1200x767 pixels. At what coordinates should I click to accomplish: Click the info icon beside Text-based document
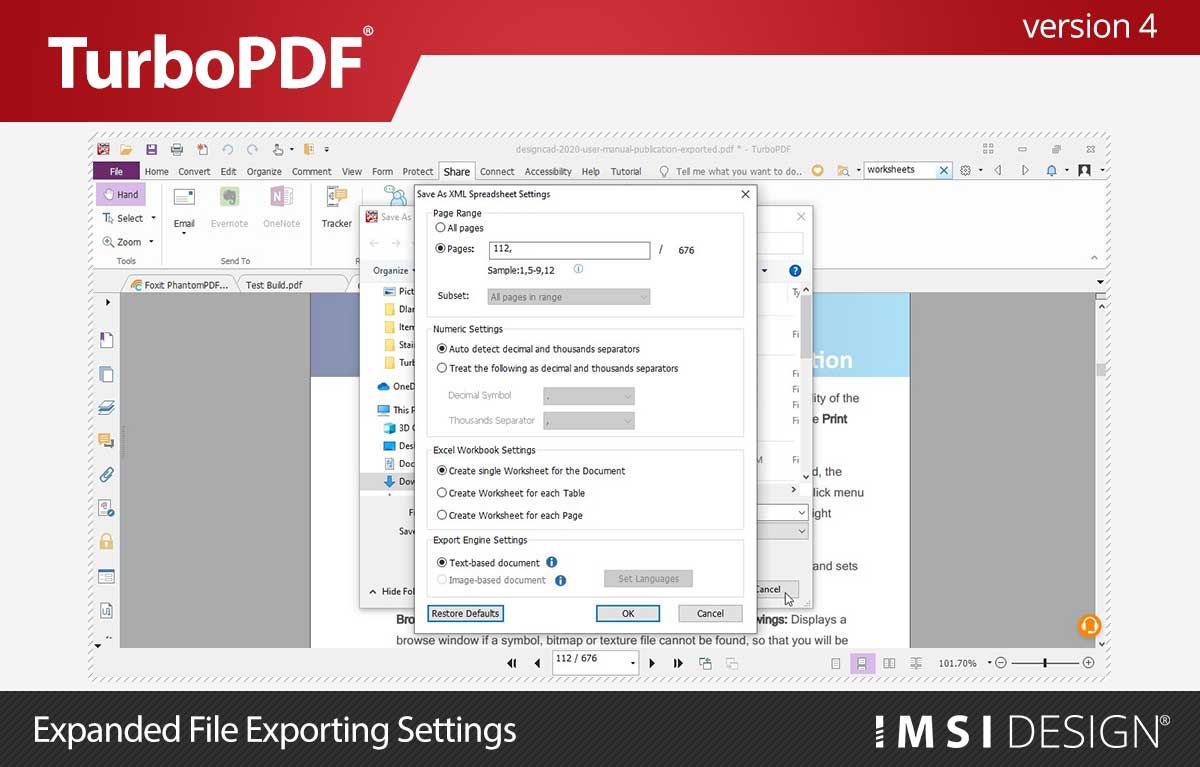click(552, 563)
